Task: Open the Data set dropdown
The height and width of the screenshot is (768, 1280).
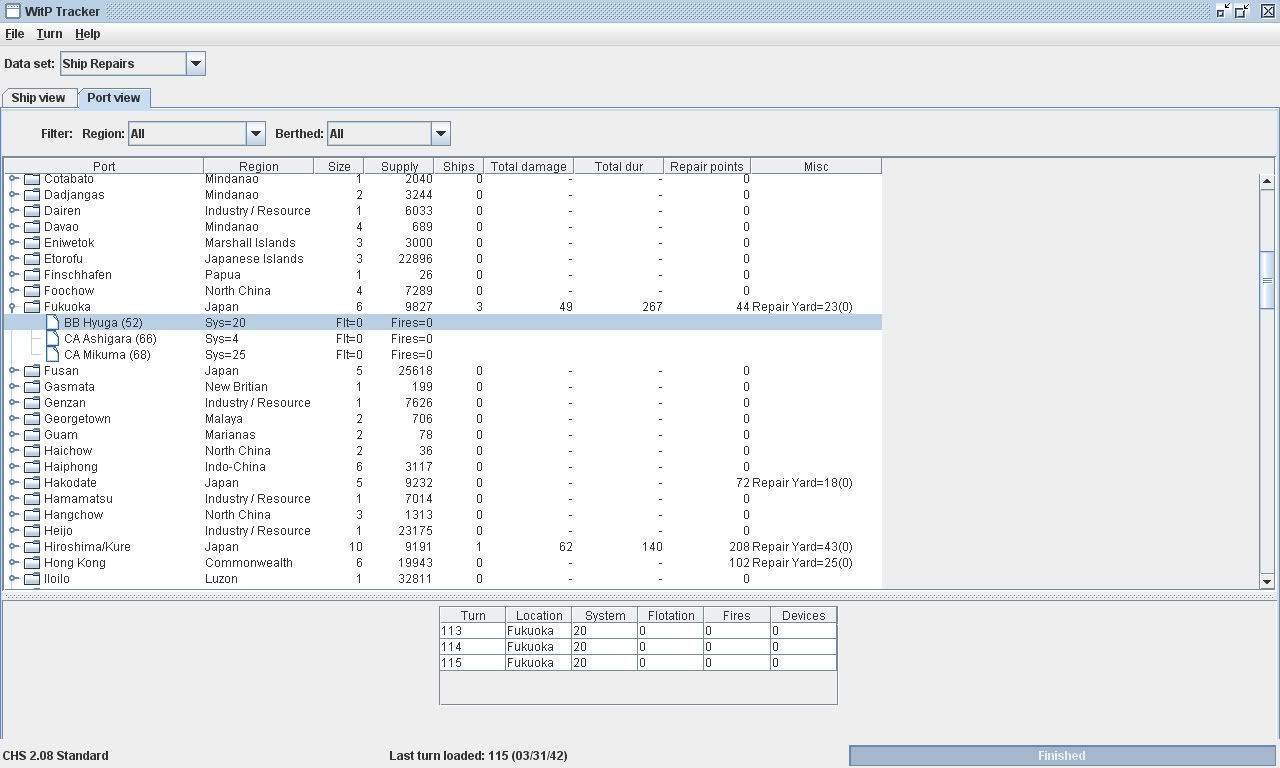Action: (x=196, y=64)
